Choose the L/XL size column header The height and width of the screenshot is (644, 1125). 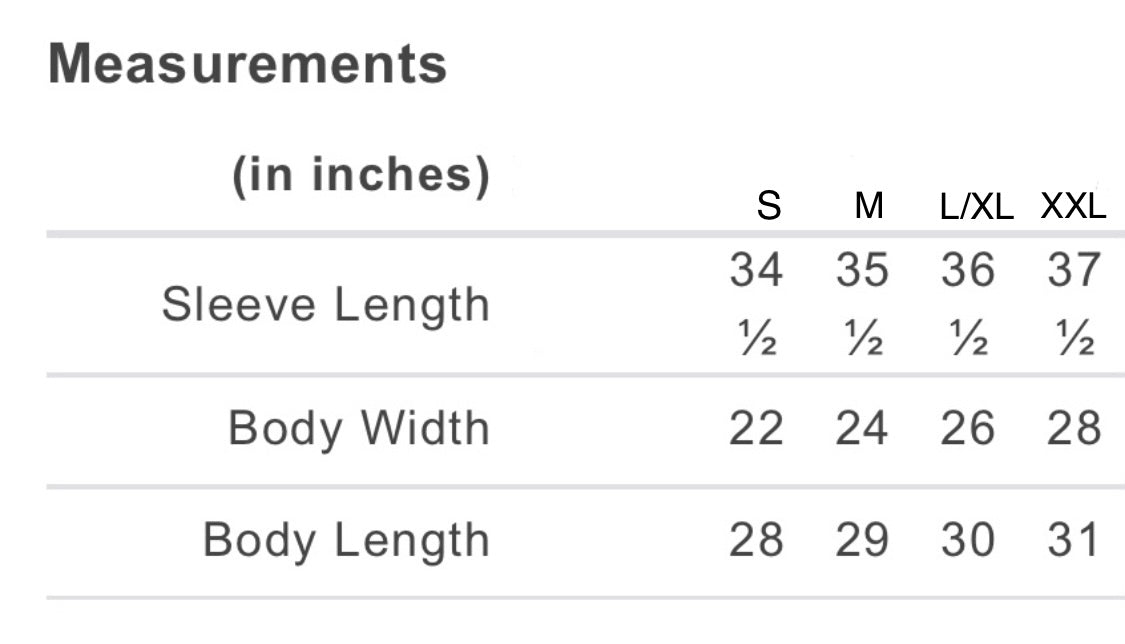point(977,207)
